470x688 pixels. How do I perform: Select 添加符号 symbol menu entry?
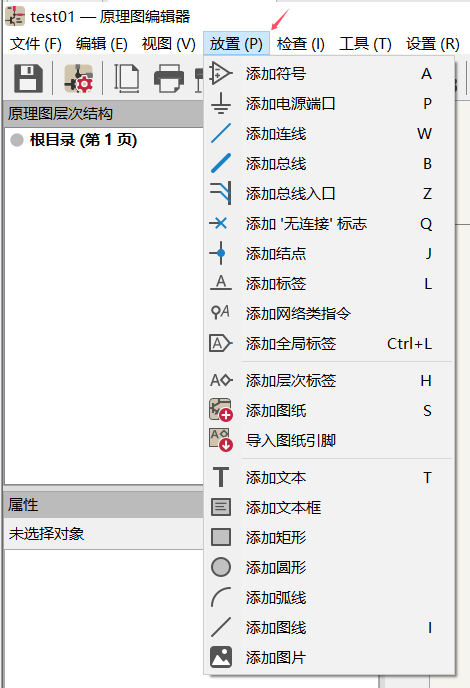329,74
